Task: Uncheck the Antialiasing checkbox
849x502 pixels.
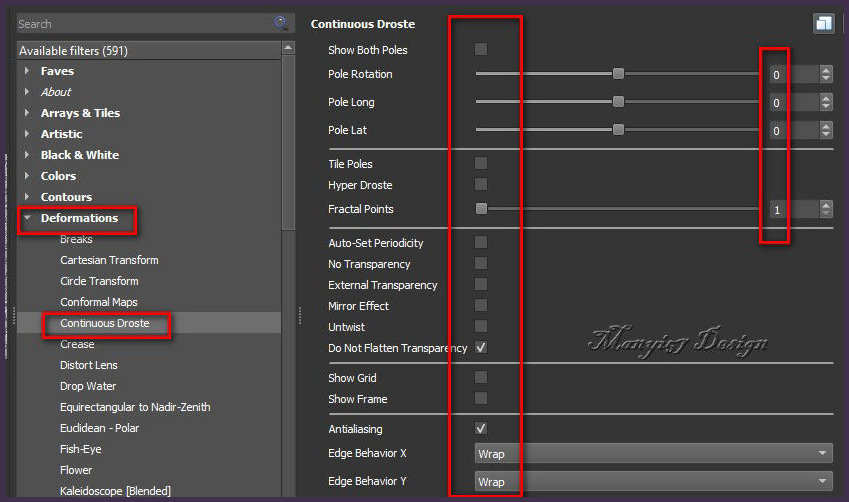Action: (481, 428)
